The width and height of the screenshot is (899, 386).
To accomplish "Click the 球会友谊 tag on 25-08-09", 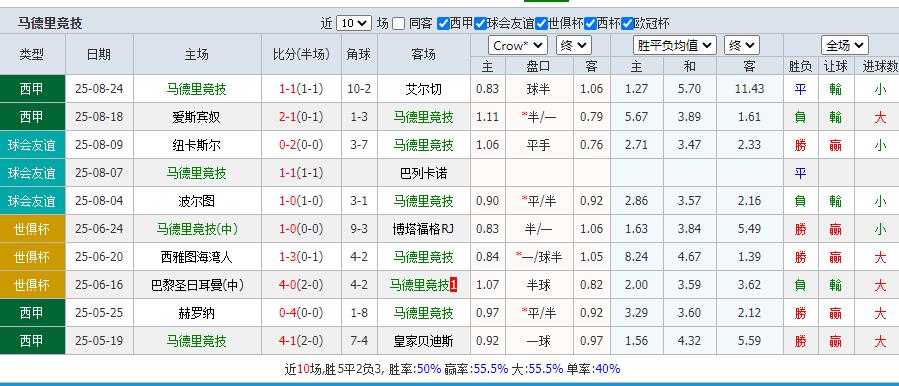I will tap(32, 145).
